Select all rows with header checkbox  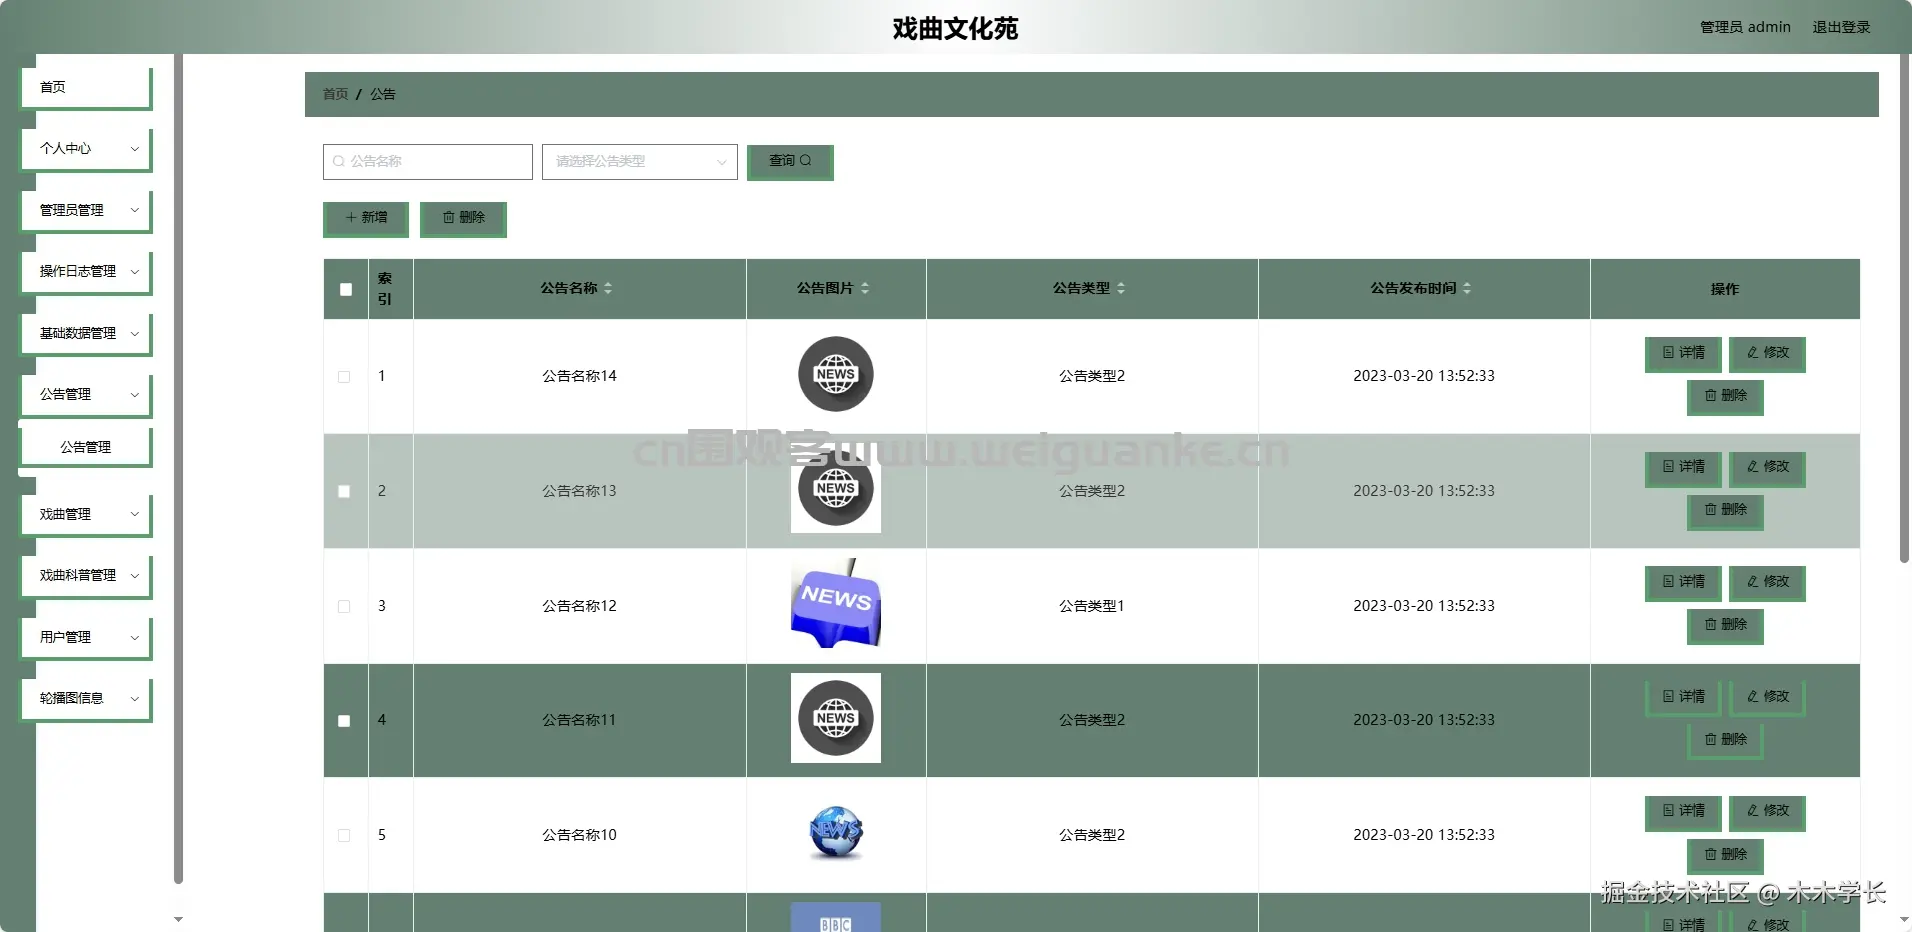[x=346, y=289]
